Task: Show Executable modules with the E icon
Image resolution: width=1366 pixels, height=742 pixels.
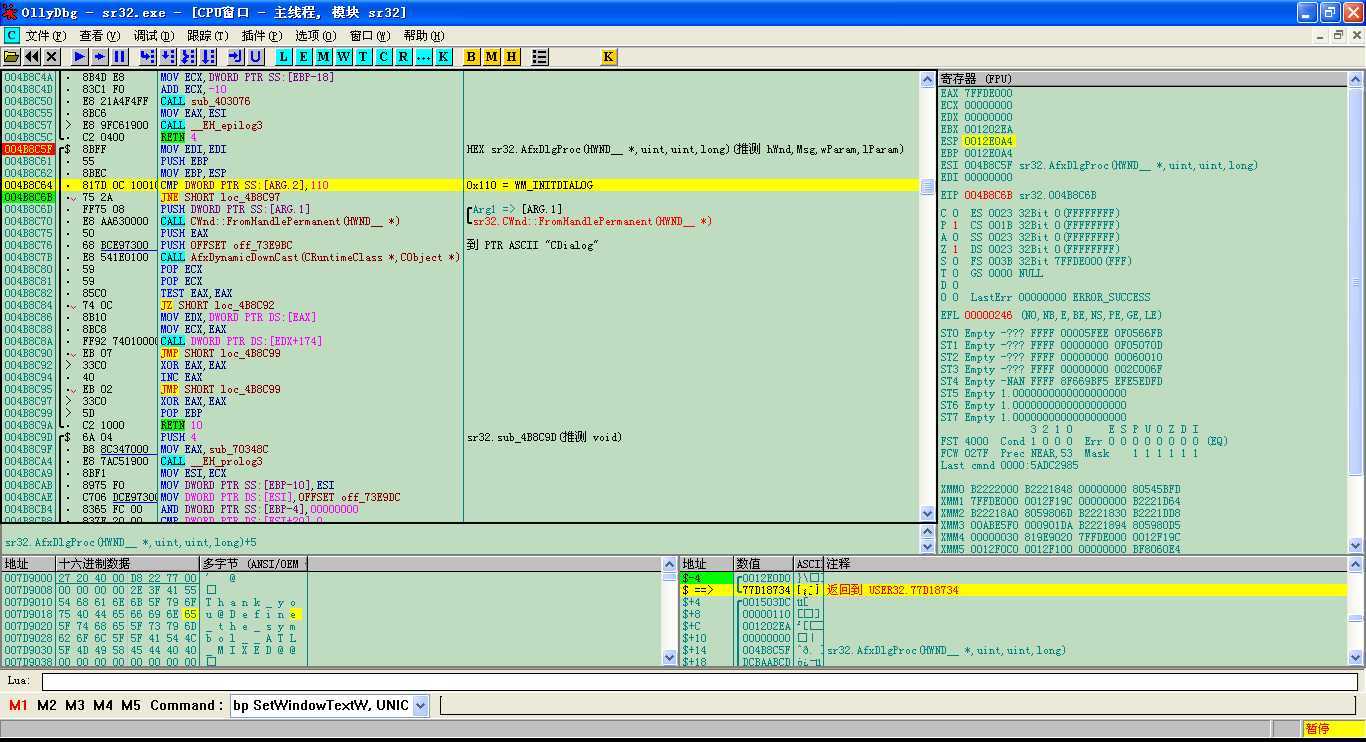Action: click(304, 57)
